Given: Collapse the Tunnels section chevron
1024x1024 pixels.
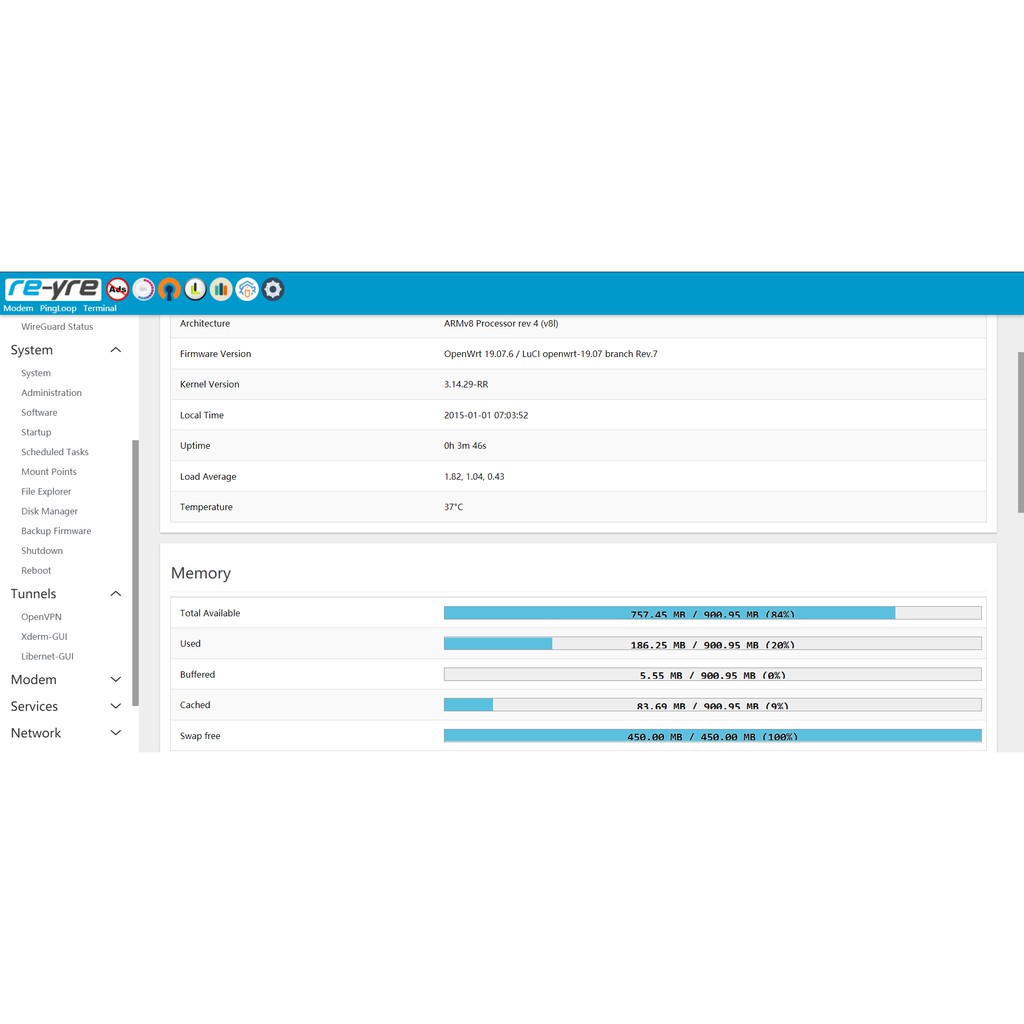Looking at the screenshot, I should (116, 594).
